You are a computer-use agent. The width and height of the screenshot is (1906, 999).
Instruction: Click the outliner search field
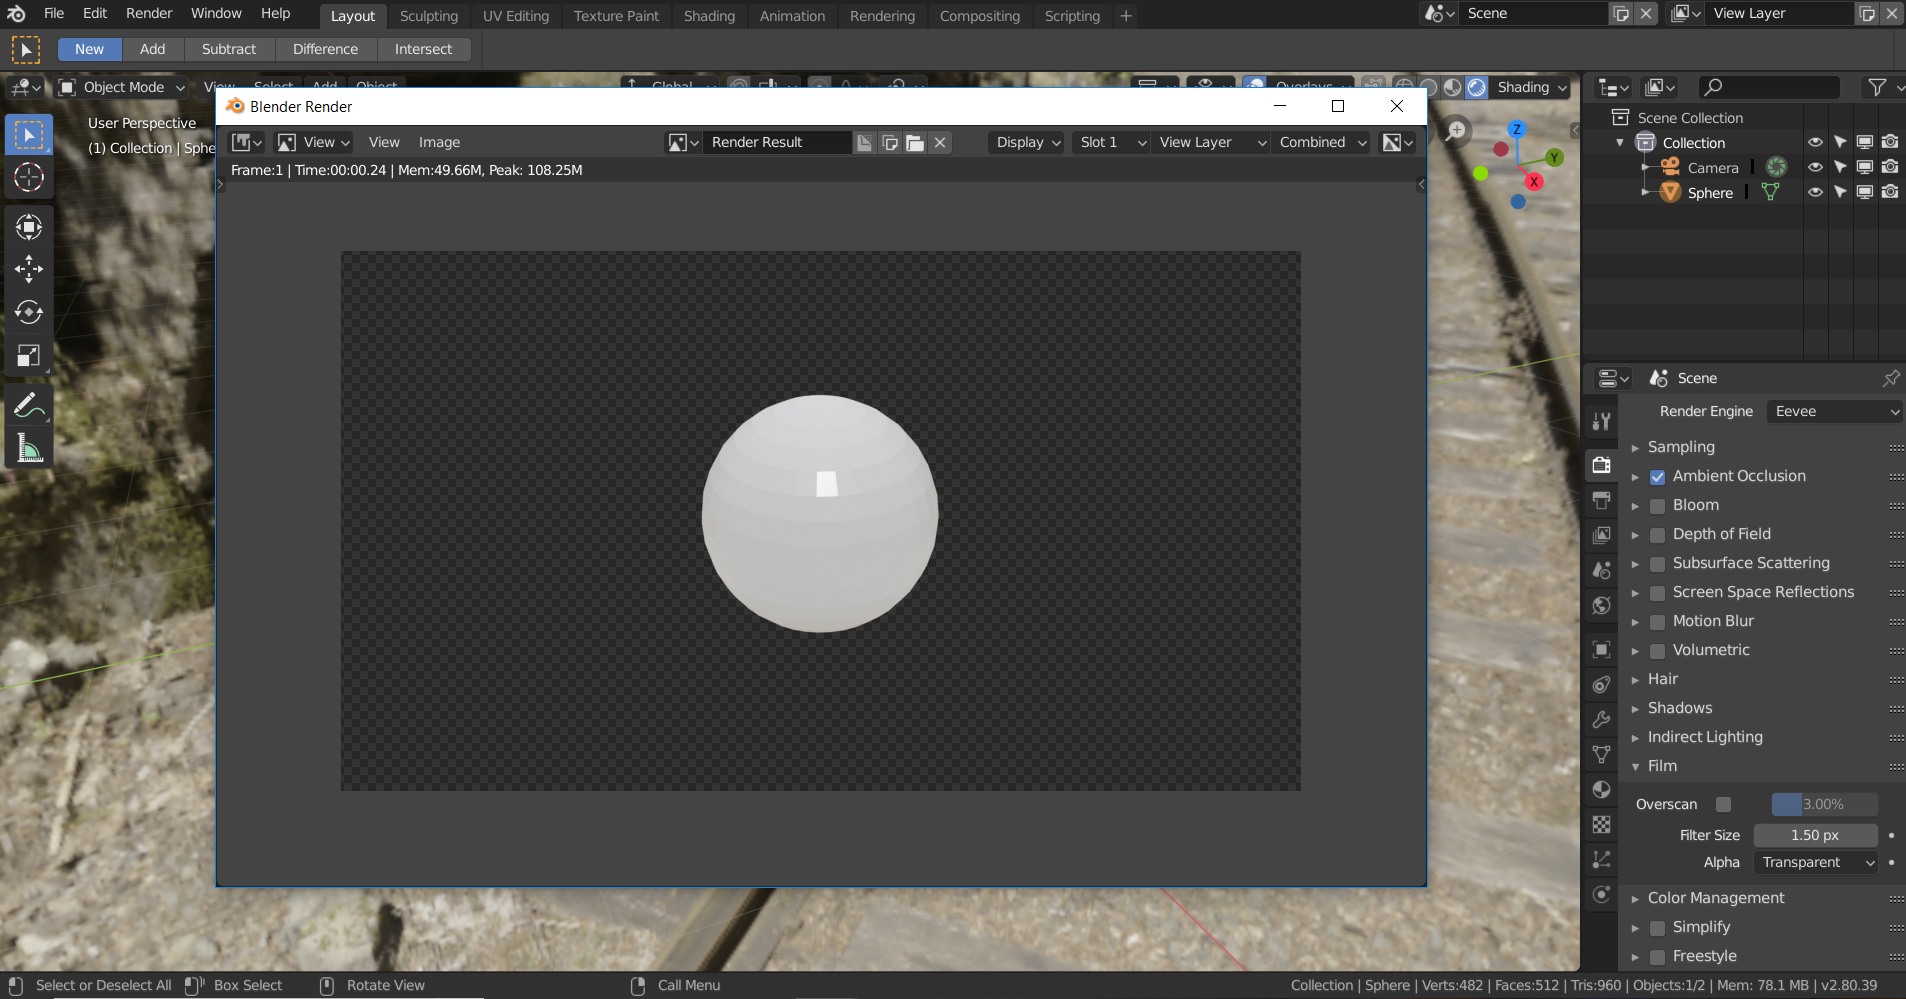(x=1768, y=88)
